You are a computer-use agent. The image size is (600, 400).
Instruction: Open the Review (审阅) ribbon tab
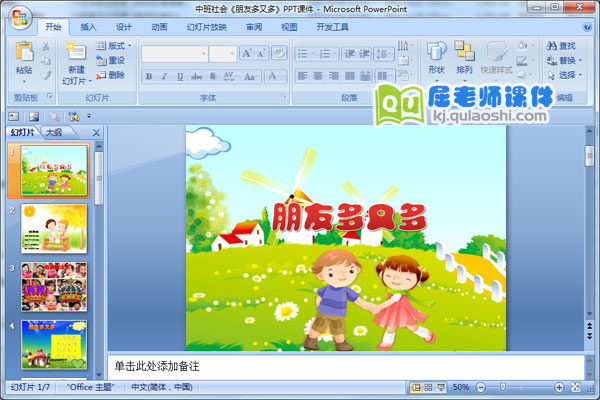click(254, 27)
